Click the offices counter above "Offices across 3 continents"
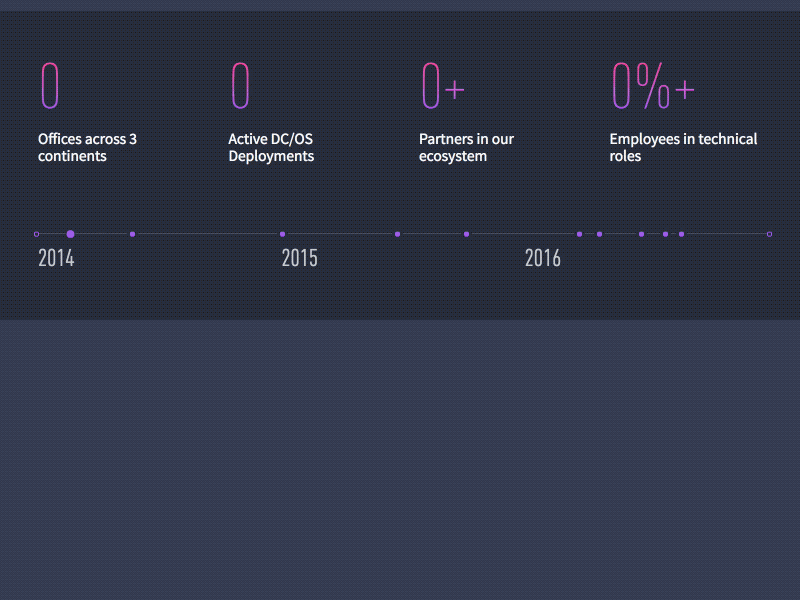The image size is (800, 600). pos(52,86)
